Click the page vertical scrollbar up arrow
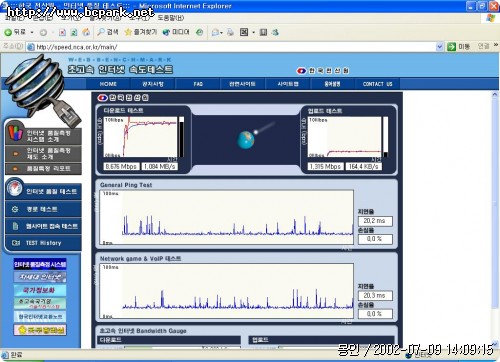Image resolution: width=500 pixels, height=362 pixels. 495,95
